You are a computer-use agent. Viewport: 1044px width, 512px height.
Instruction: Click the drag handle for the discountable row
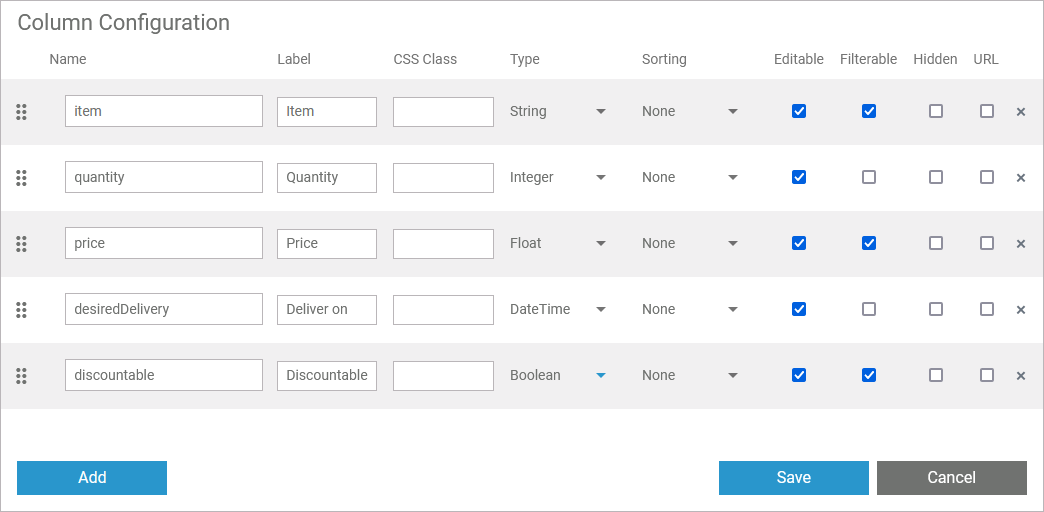coord(21,376)
